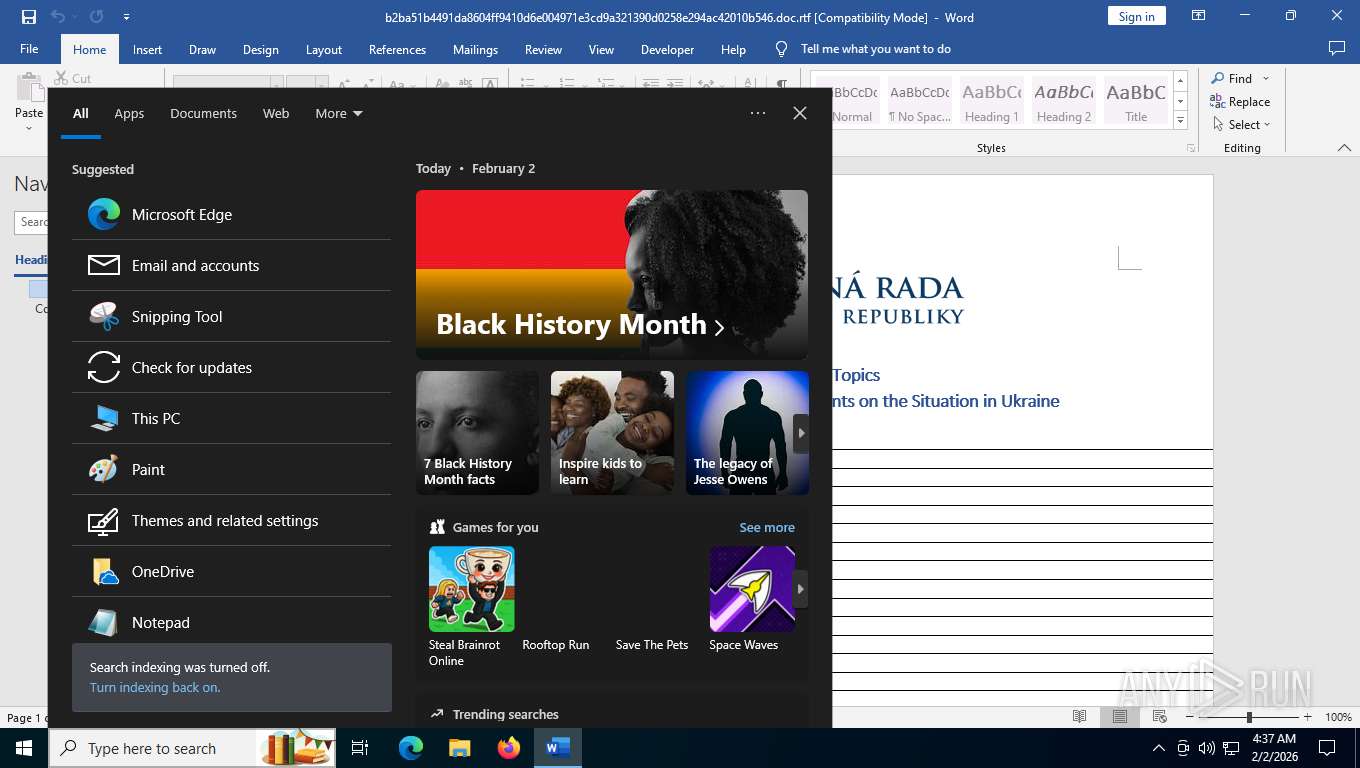The width and height of the screenshot is (1360, 768).
Task: Show hidden system tray icons
Action: [x=1159, y=748]
